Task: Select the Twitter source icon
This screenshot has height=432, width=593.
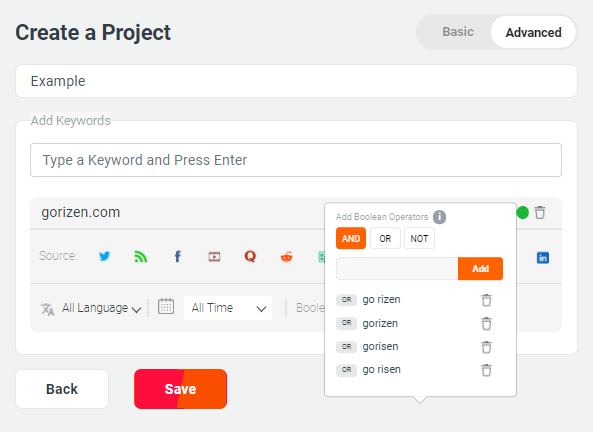Action: [x=104, y=256]
